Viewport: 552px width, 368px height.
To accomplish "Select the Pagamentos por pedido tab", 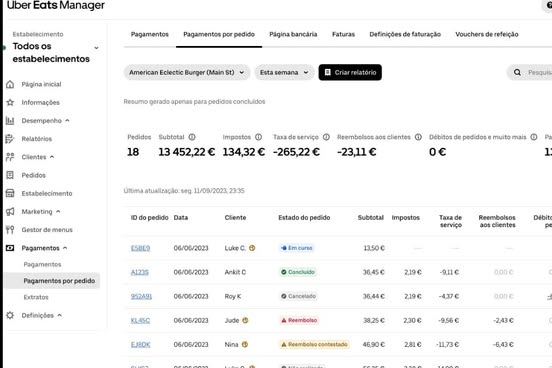I will 219,34.
